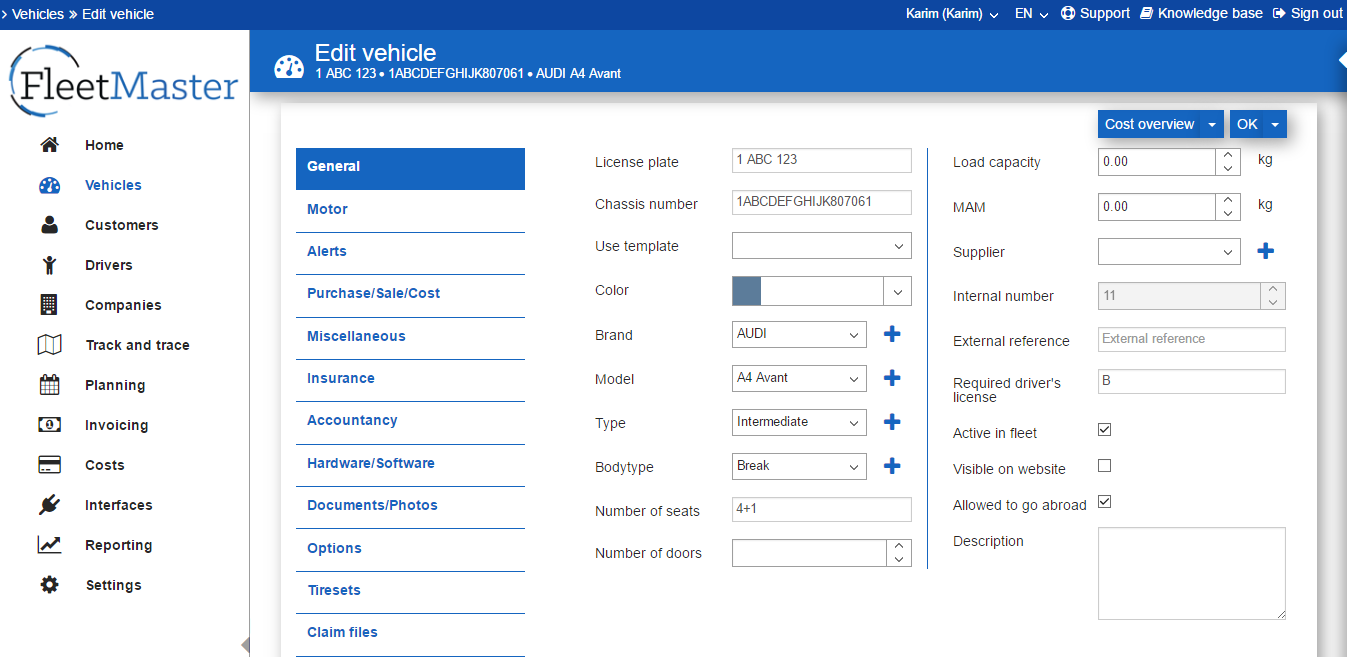Image resolution: width=1347 pixels, height=657 pixels.
Task: Click the Settings gear icon
Action: pos(49,585)
